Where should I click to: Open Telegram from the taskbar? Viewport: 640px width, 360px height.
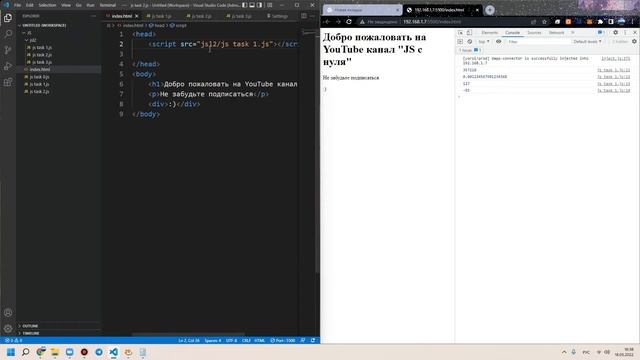[99, 352]
